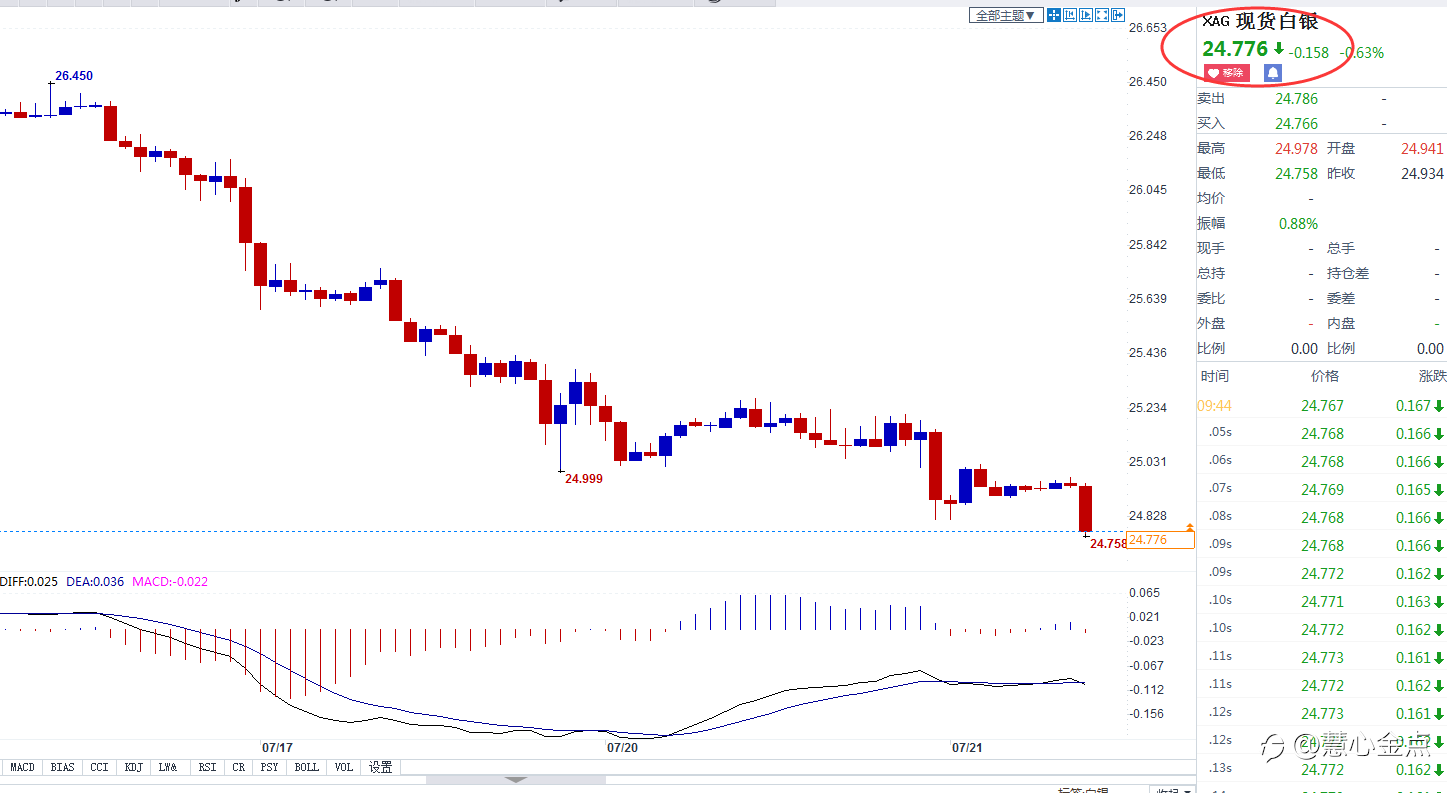Click the 最高 value 24.978
This screenshot has height=793, width=1447.
pyautogui.click(x=1296, y=149)
